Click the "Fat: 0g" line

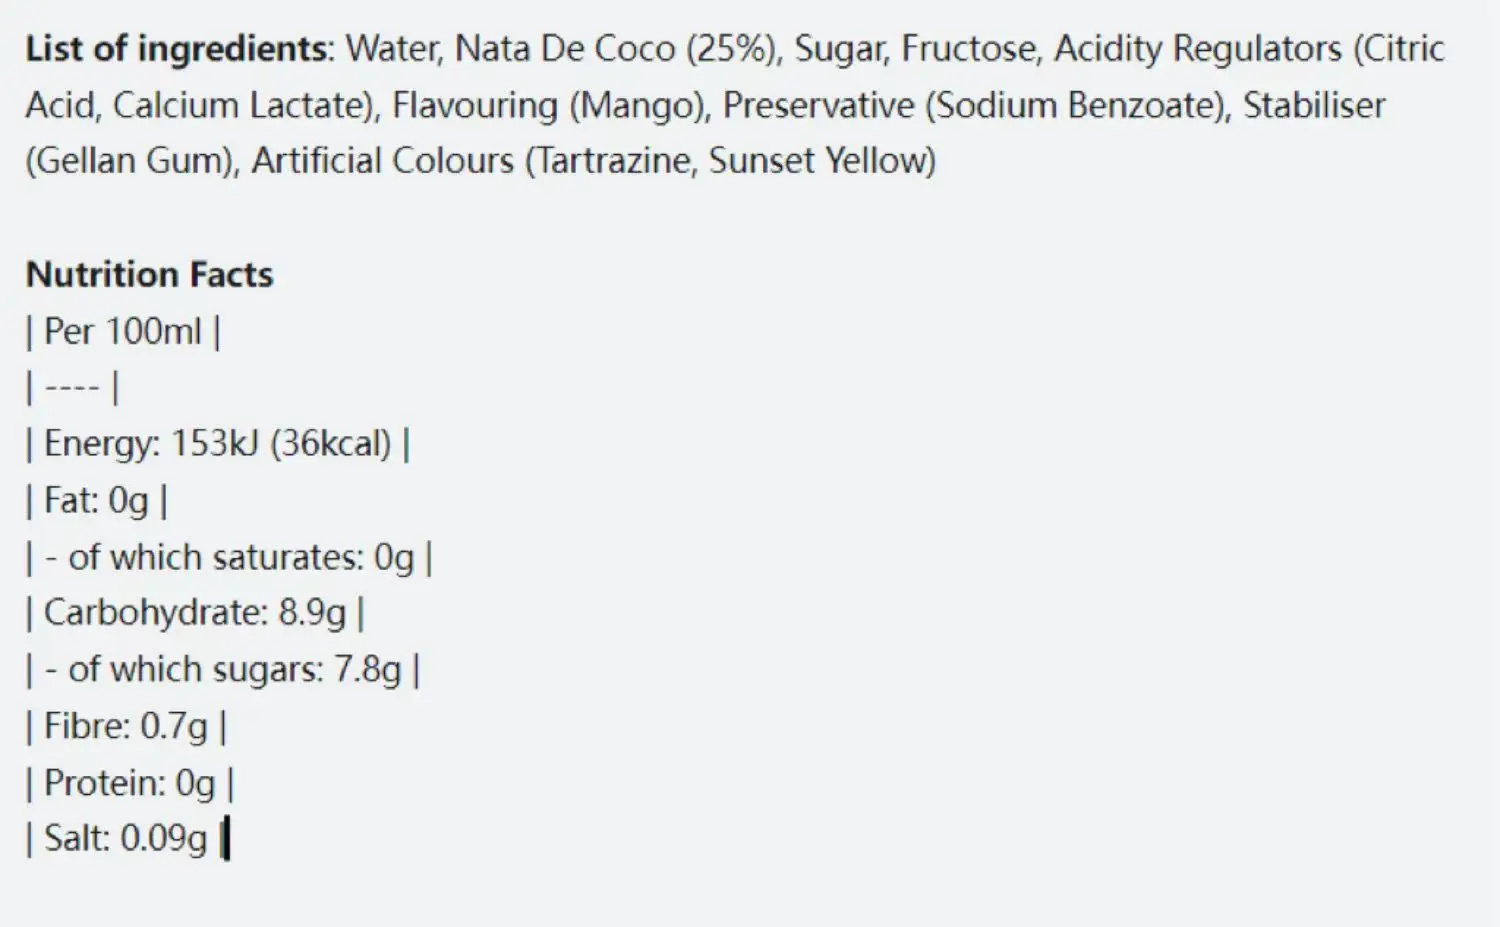click(96, 500)
